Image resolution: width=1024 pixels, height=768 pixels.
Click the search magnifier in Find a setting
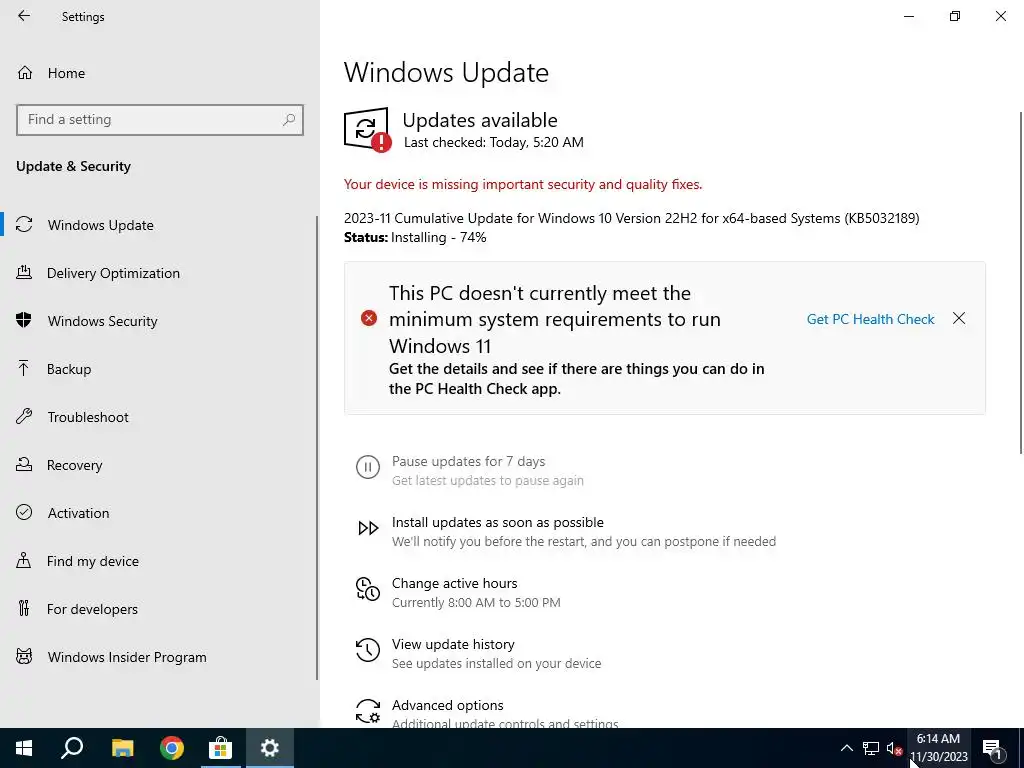(x=289, y=120)
